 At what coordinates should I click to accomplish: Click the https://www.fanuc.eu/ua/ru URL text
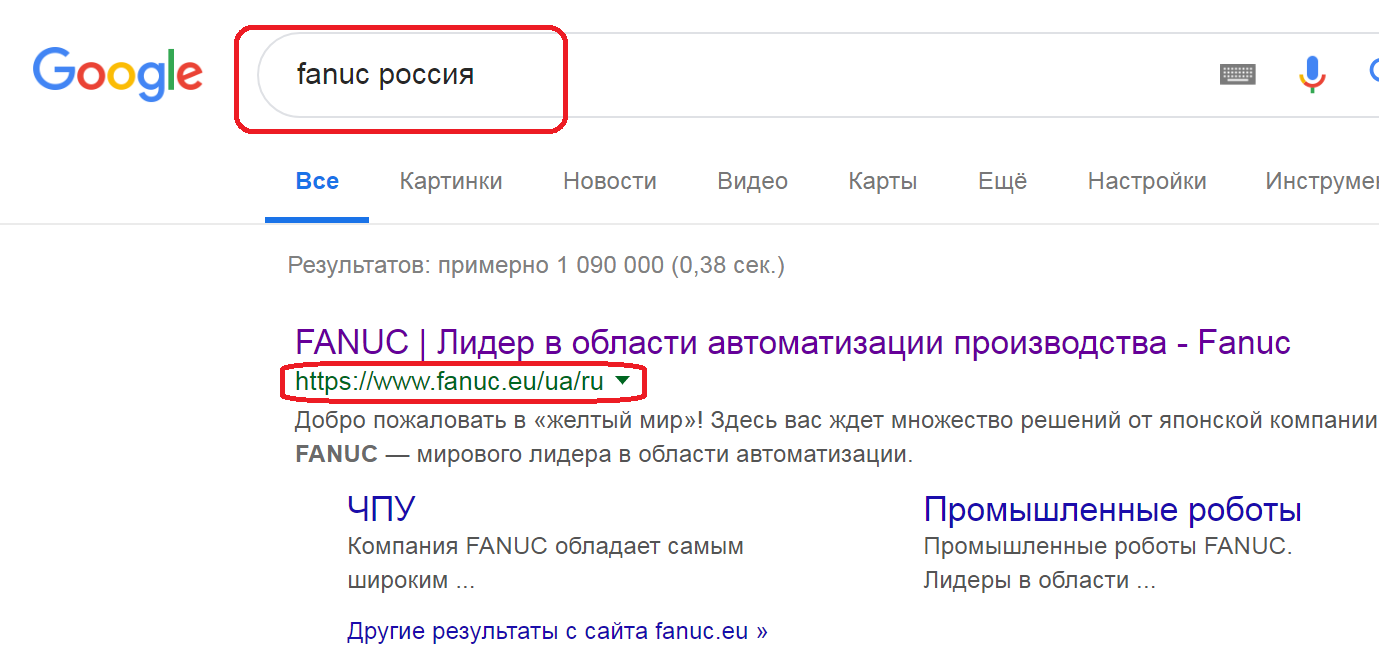450,381
